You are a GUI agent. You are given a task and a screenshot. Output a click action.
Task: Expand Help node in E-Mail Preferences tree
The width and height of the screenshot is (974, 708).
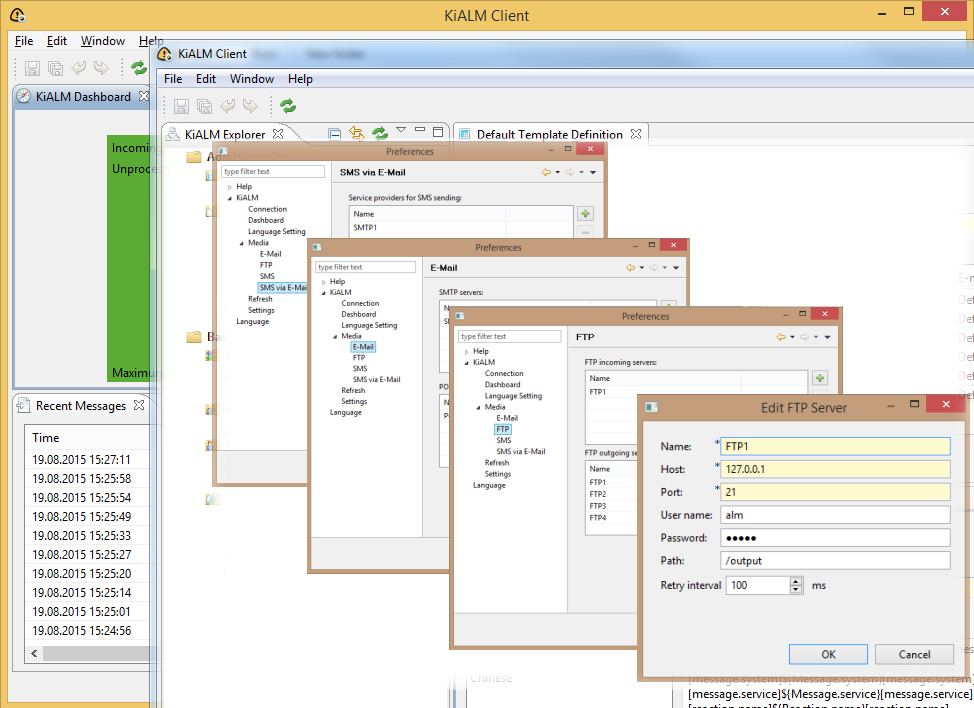click(324, 282)
